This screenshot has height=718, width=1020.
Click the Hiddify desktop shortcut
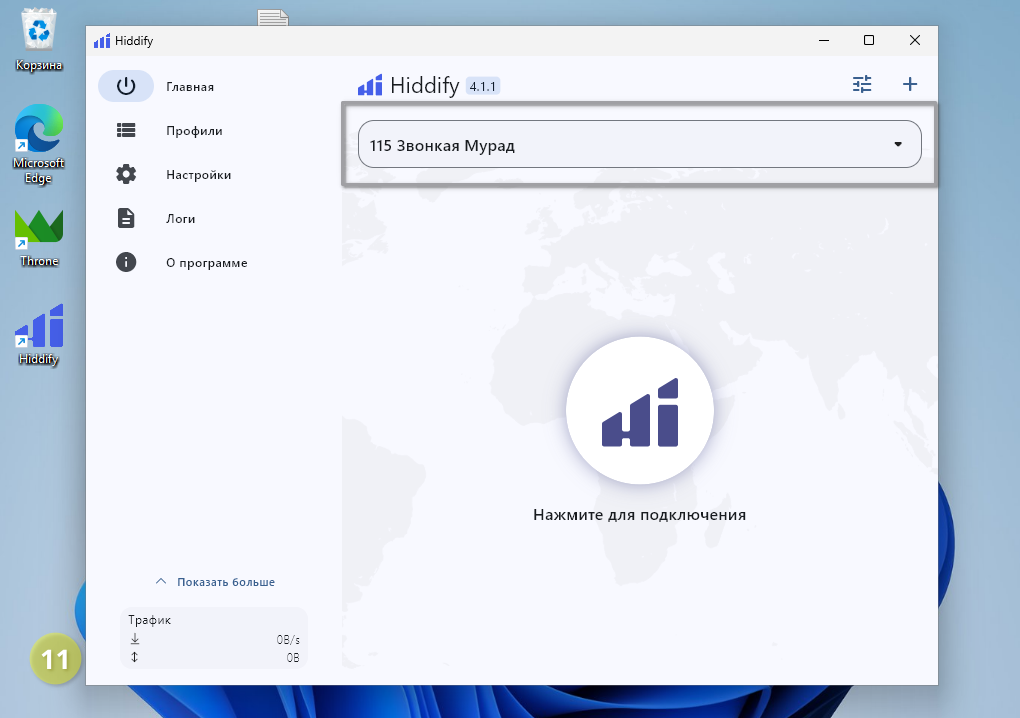[39, 335]
